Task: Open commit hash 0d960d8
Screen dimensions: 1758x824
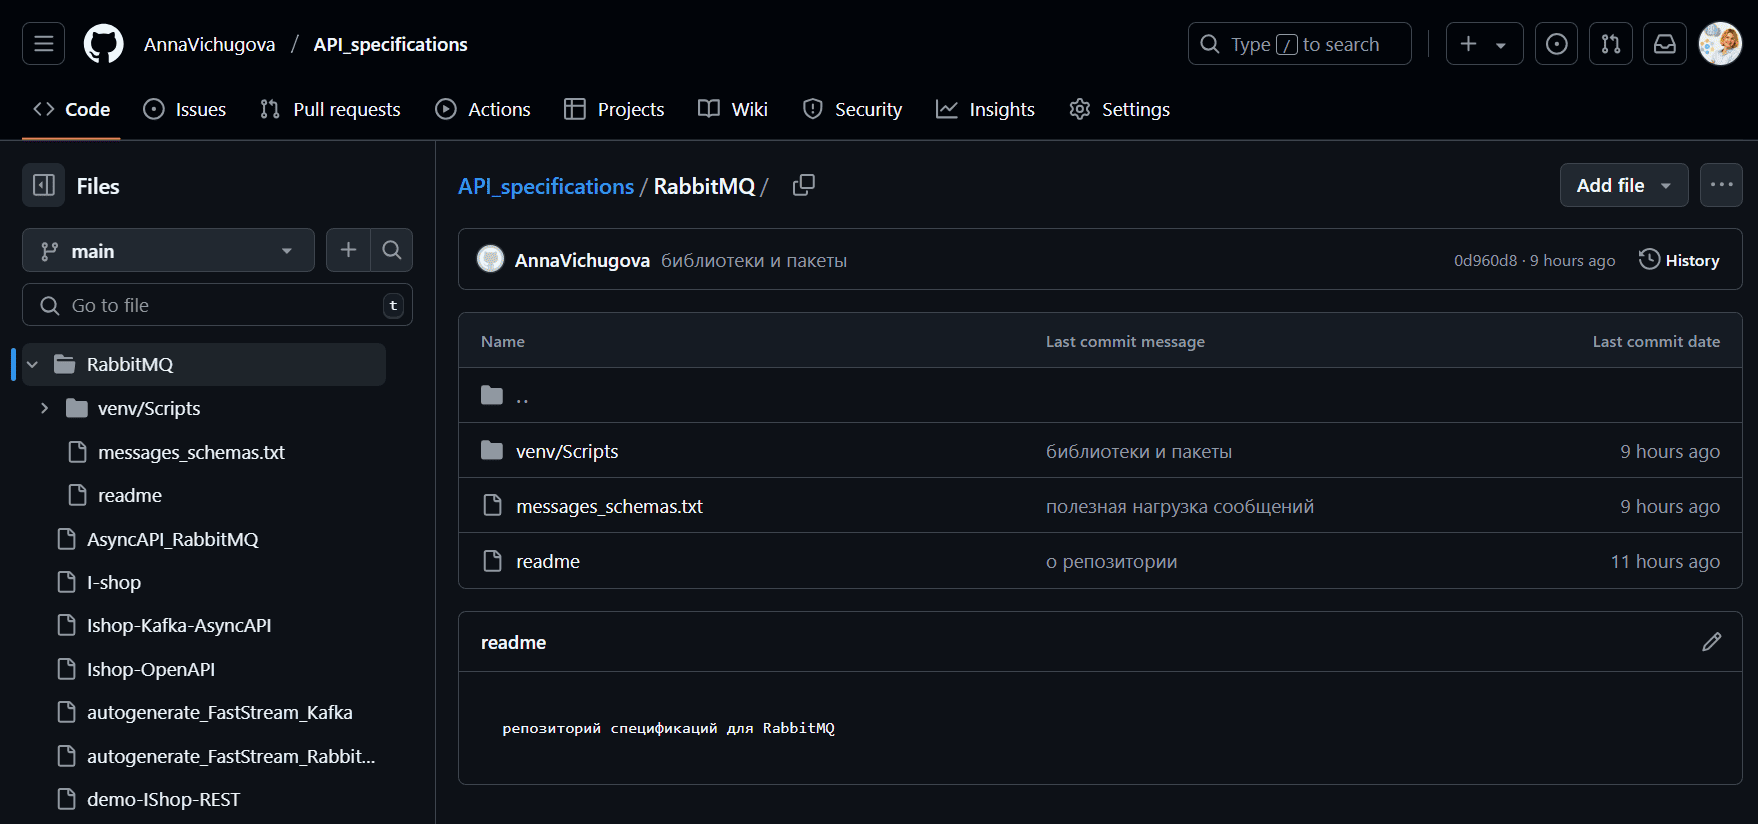Action: point(1485,260)
